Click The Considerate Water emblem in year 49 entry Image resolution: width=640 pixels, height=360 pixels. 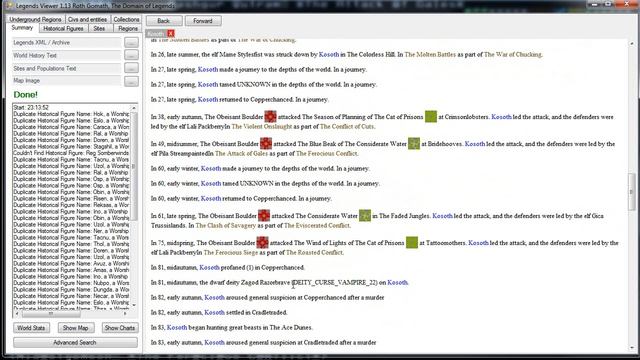(x=414, y=144)
